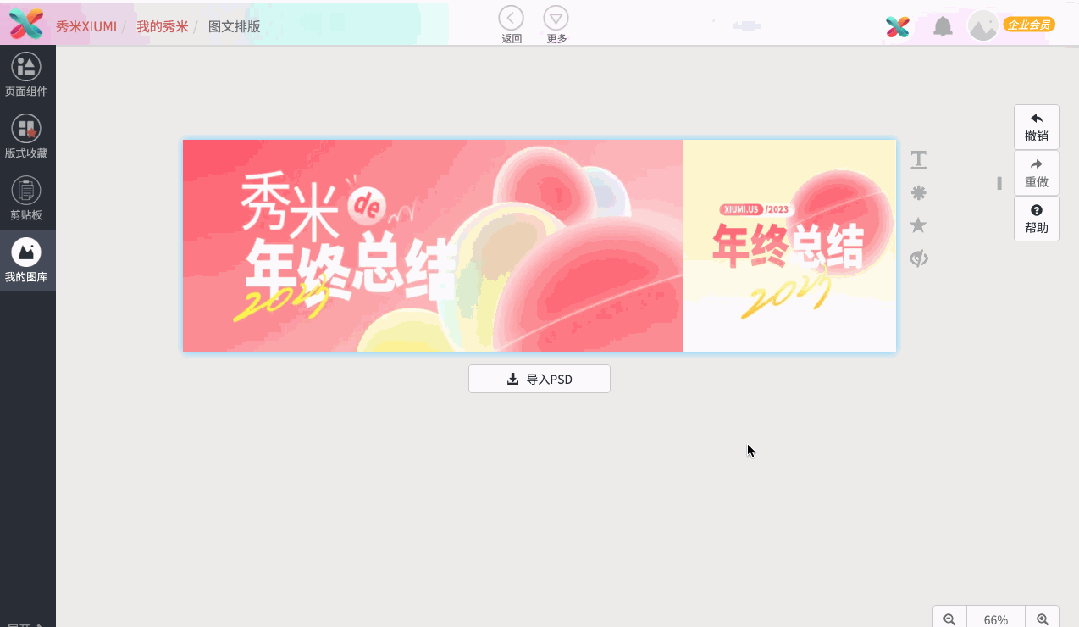Open the notification bell at top right
The image size is (1079, 627).
tap(941, 26)
